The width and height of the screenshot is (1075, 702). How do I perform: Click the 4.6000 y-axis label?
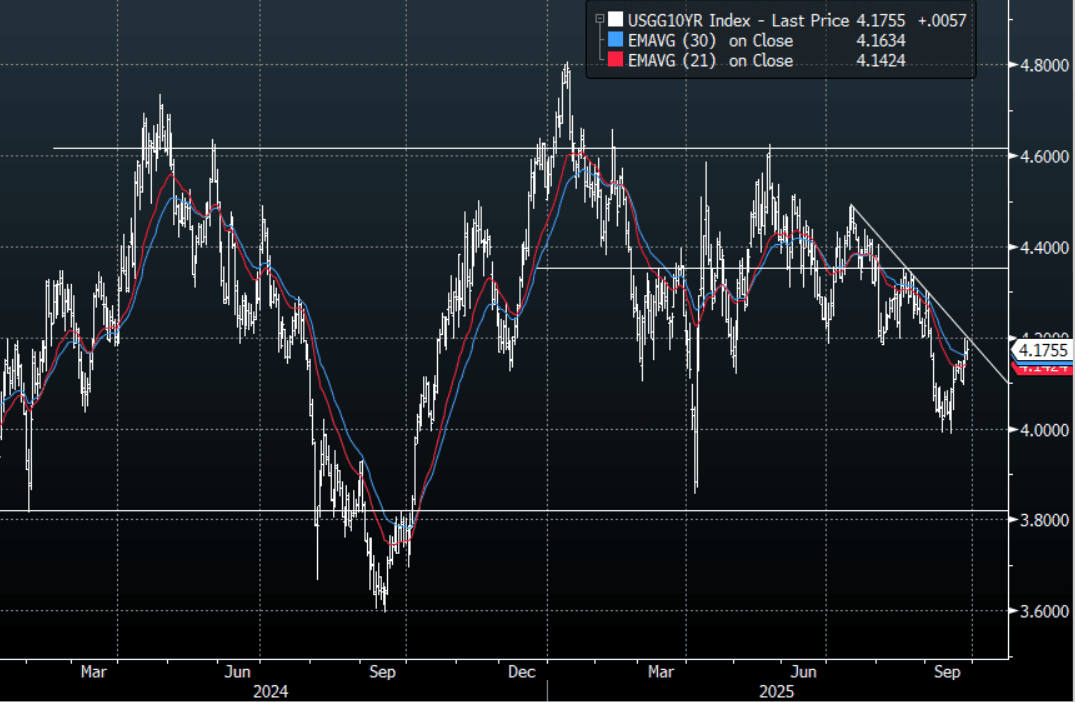pos(1045,157)
